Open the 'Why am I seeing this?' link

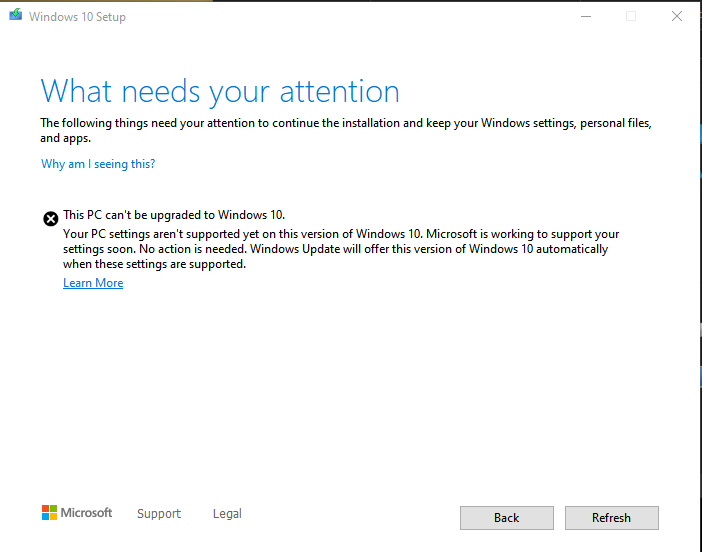coord(98,164)
